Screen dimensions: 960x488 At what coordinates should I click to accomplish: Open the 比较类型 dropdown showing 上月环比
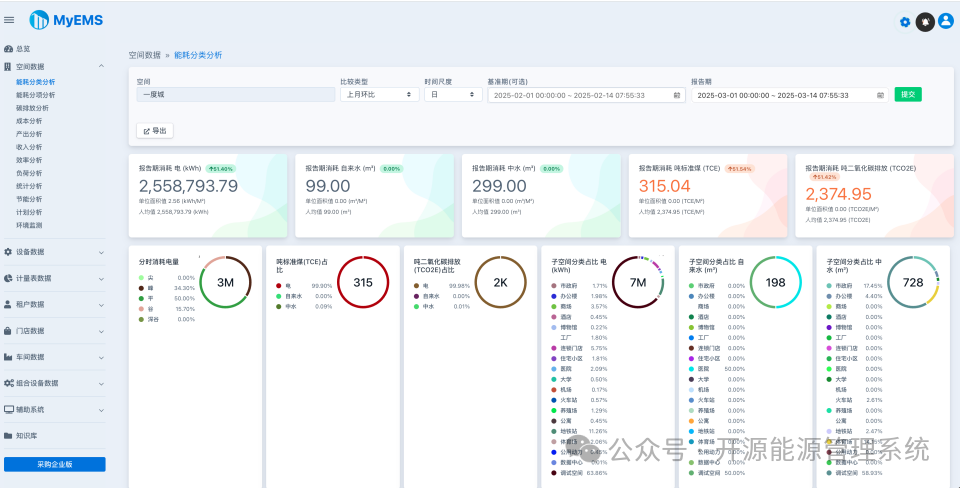coord(380,95)
